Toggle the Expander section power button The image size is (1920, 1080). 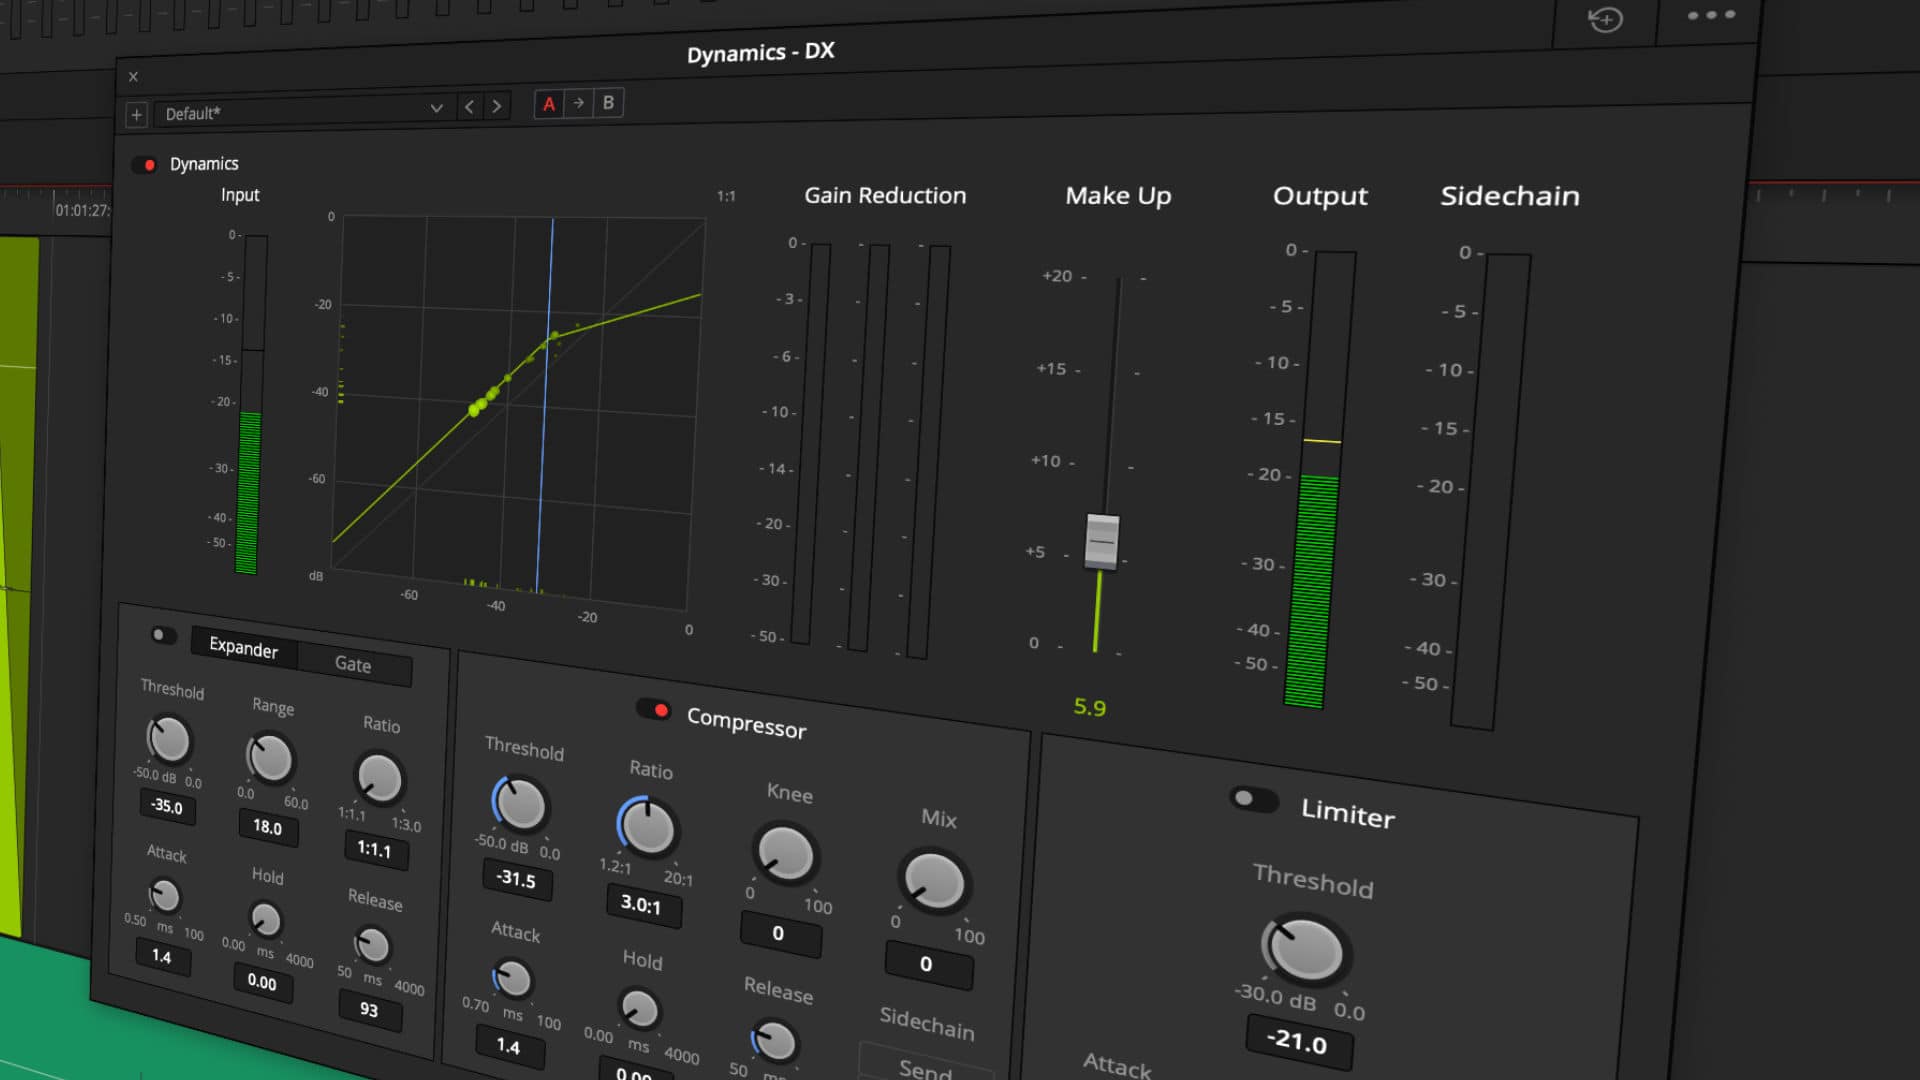pyautogui.click(x=163, y=633)
